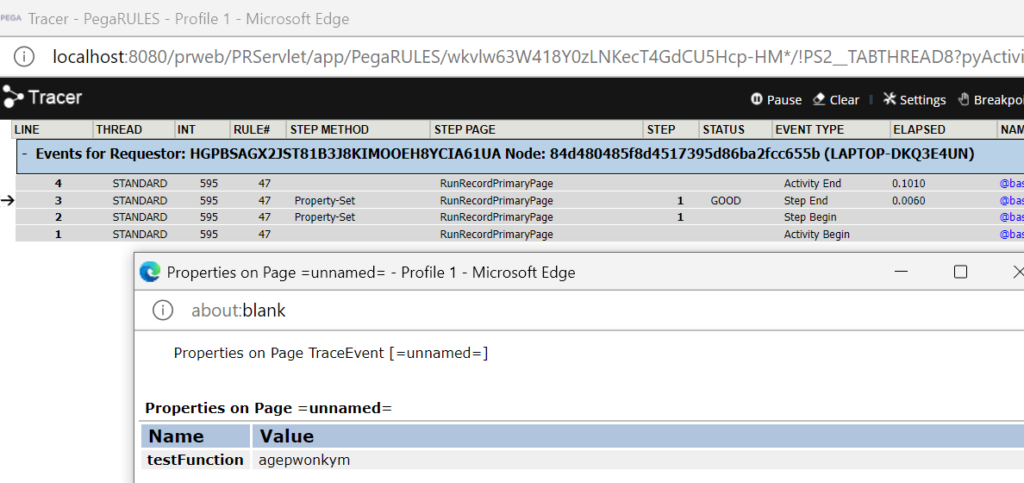Click info icon beside about:blank
Image resolution: width=1024 pixels, height=483 pixels.
[163, 310]
